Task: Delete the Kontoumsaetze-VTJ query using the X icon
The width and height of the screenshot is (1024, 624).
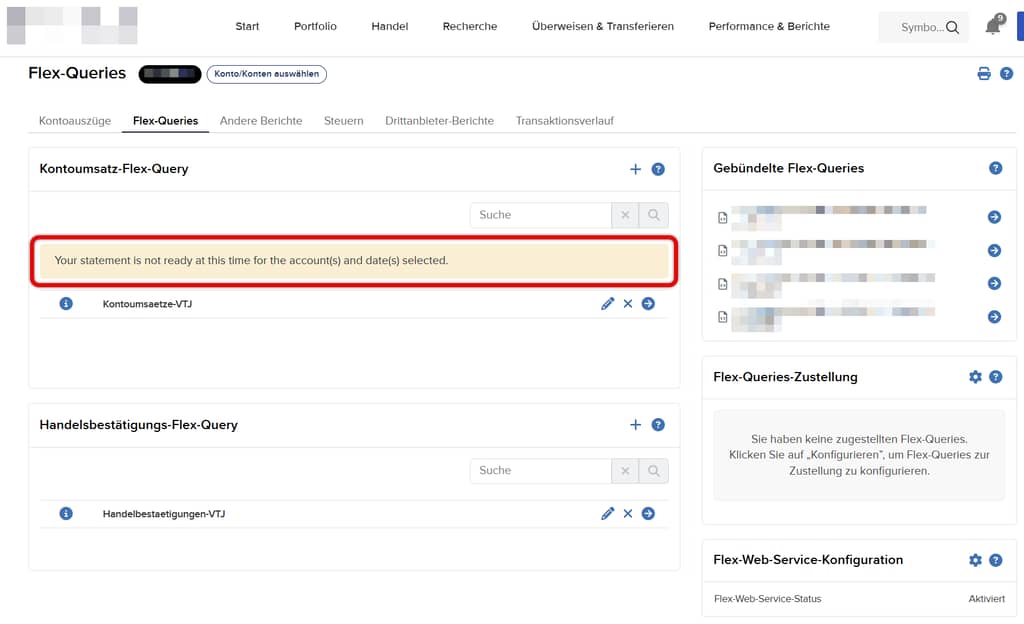Action: click(628, 303)
